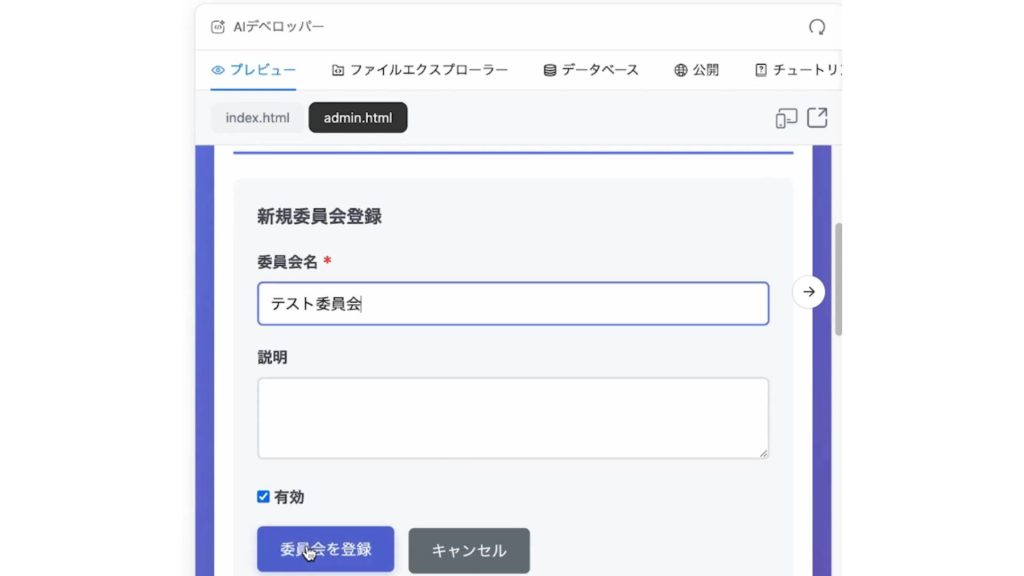Click inside the 説明 textarea
Screen dimensions: 1024x576
tap(512, 418)
